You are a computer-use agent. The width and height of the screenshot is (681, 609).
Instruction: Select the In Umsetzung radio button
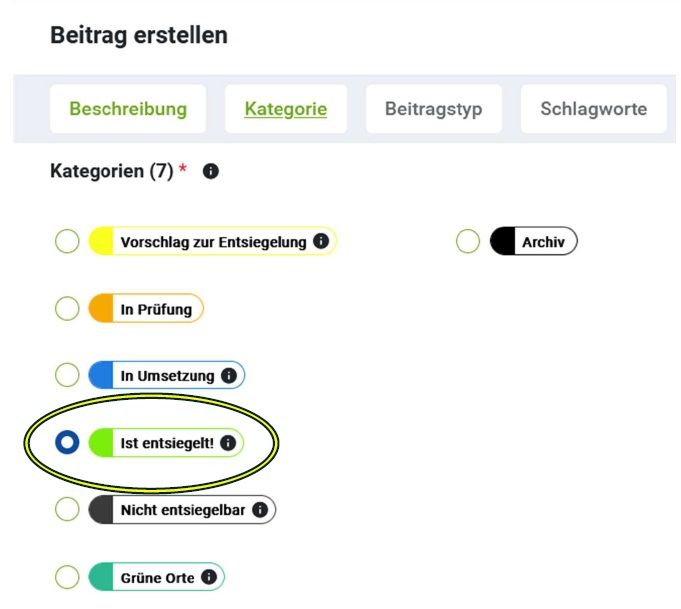coord(67,376)
